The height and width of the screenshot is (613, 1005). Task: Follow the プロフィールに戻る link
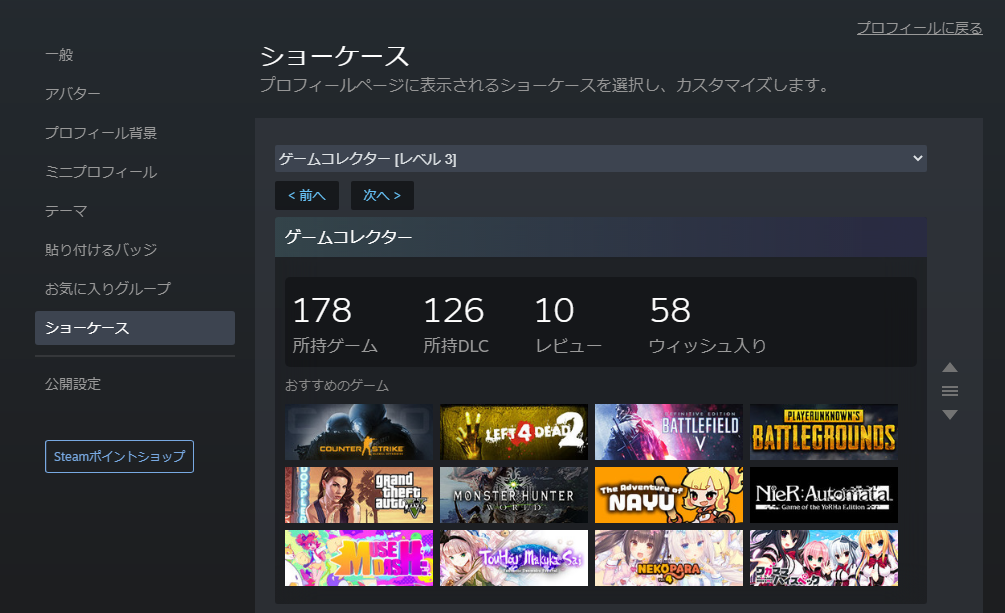(x=919, y=28)
